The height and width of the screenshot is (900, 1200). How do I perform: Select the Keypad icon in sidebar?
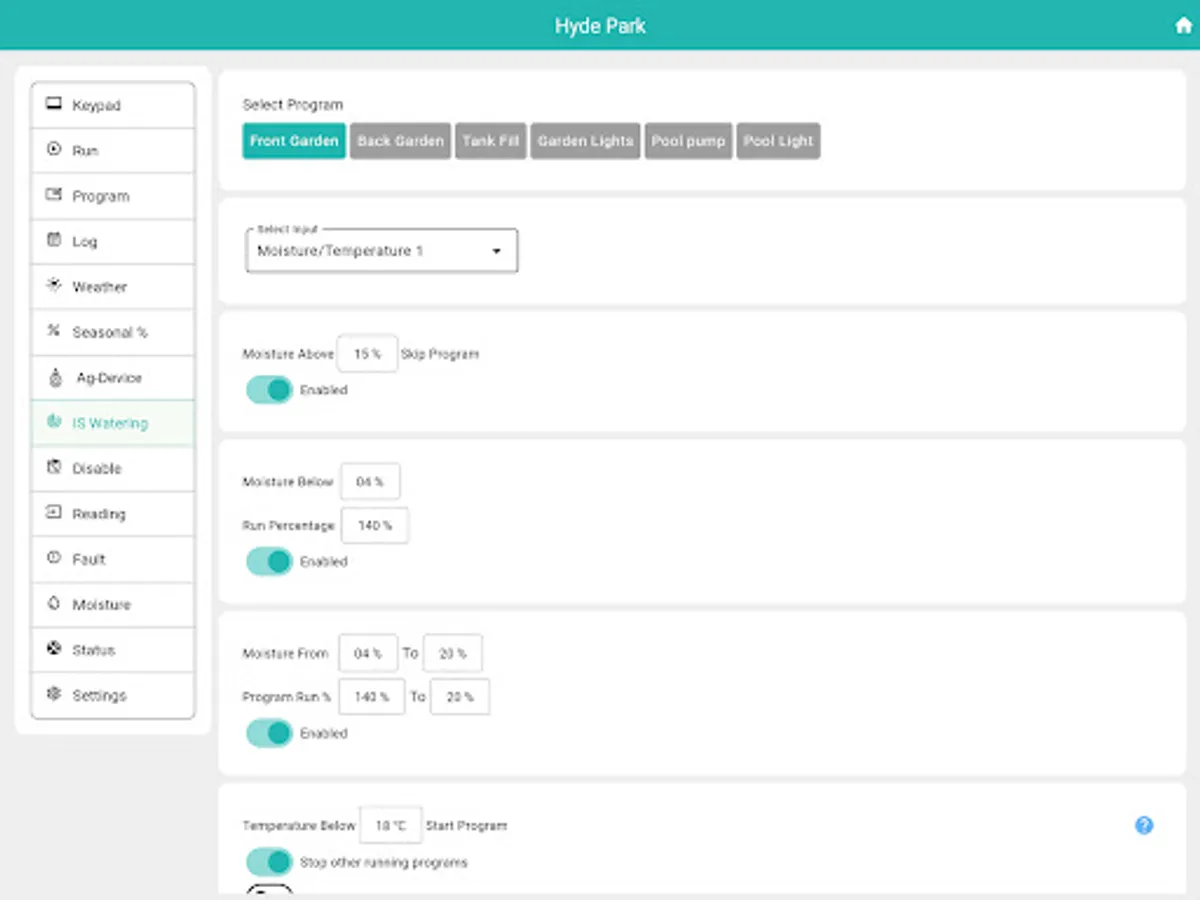pos(53,104)
